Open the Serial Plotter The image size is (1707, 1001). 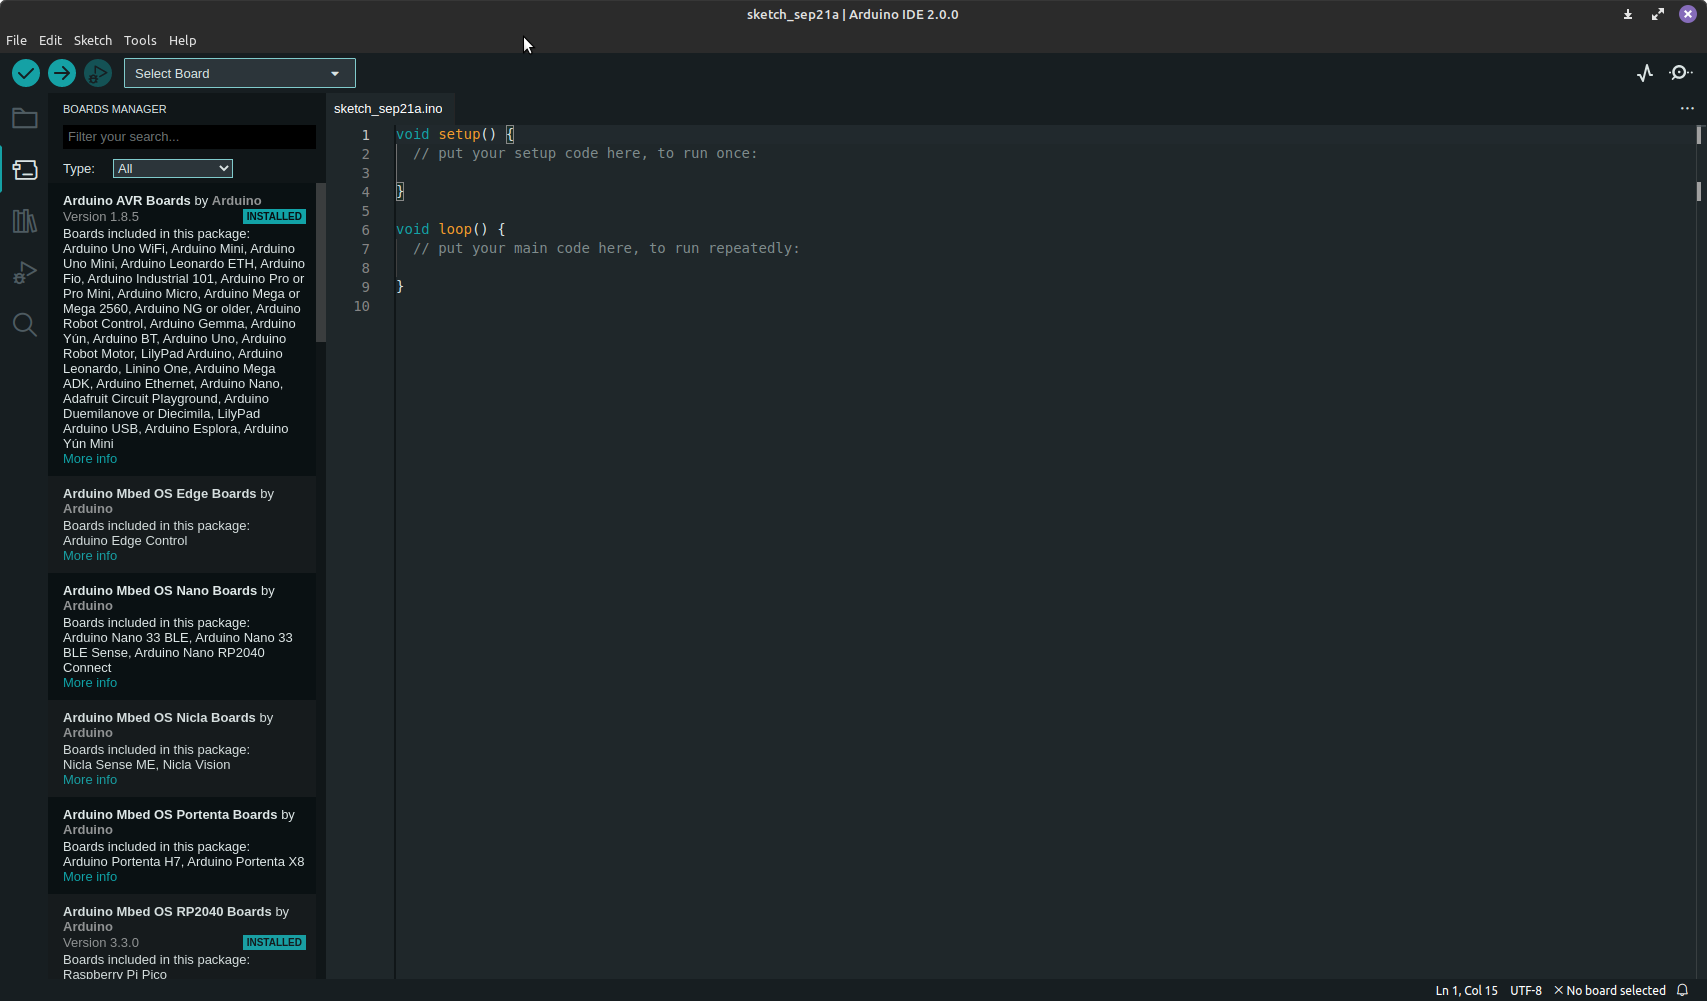(1645, 73)
